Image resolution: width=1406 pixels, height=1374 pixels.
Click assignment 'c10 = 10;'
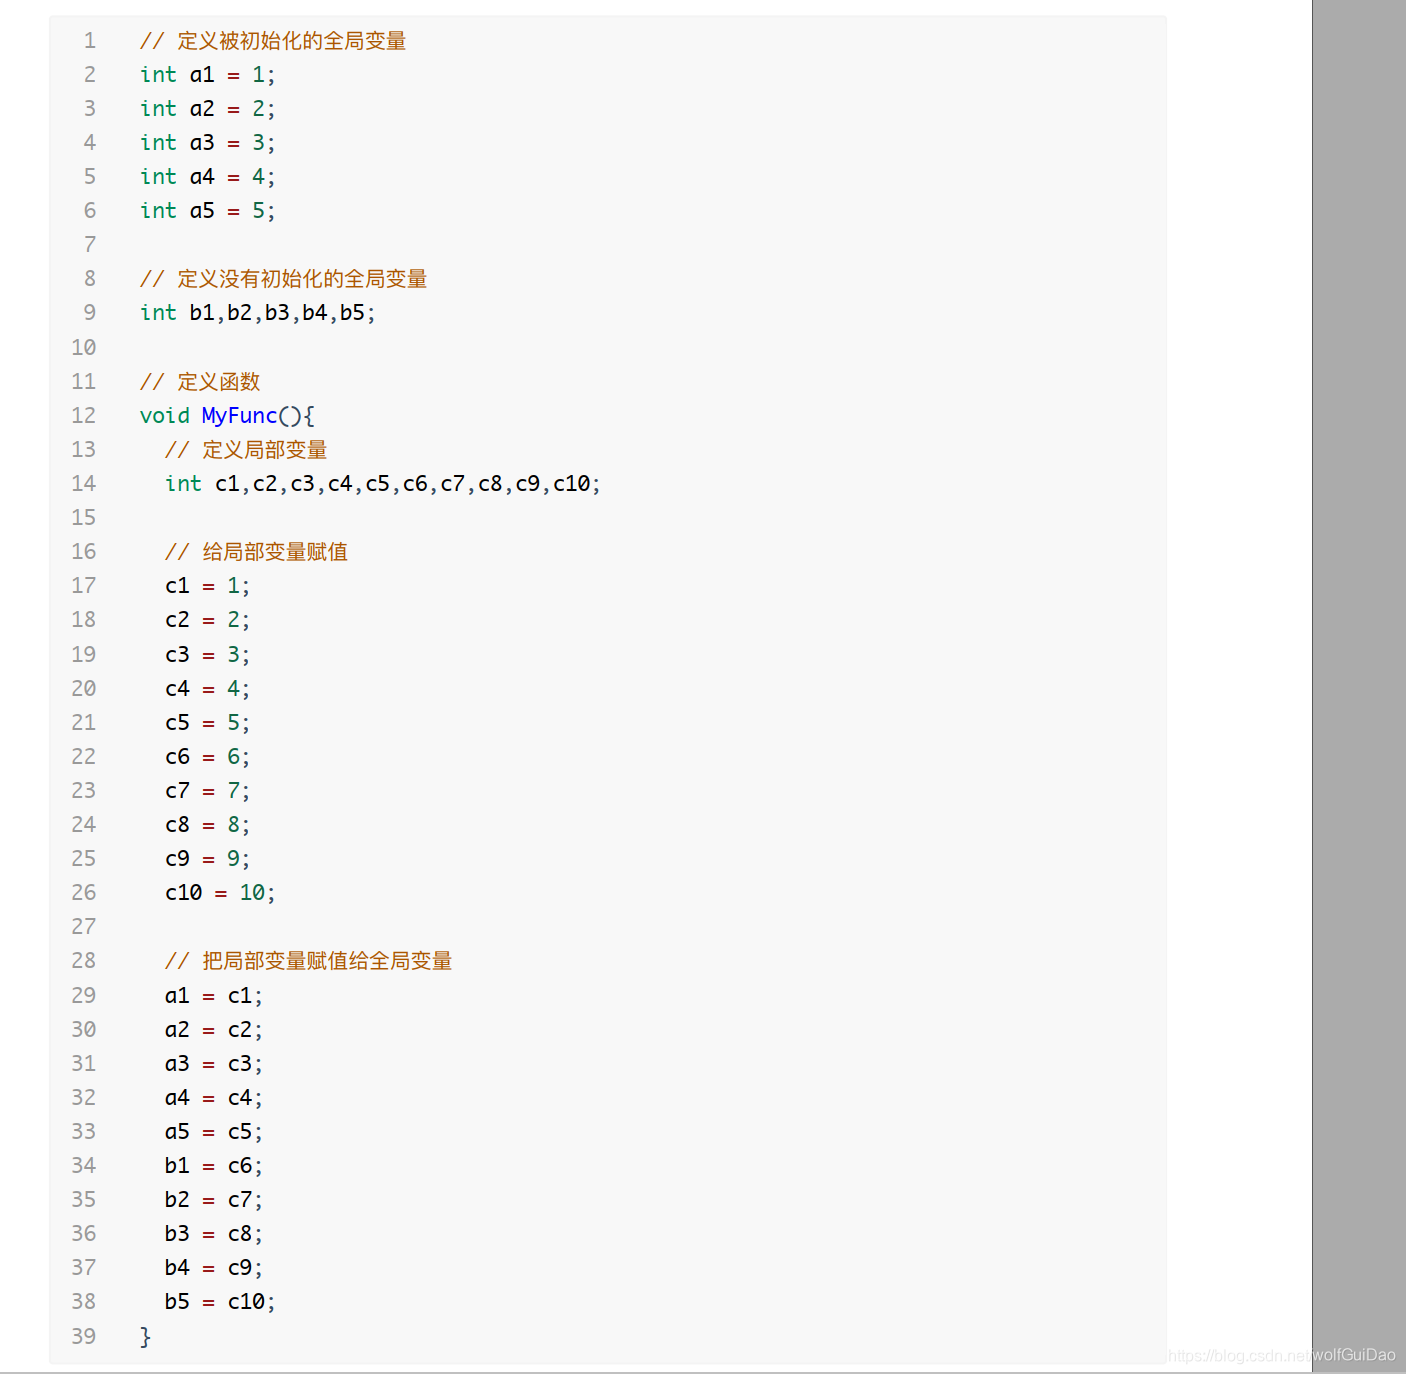(220, 893)
